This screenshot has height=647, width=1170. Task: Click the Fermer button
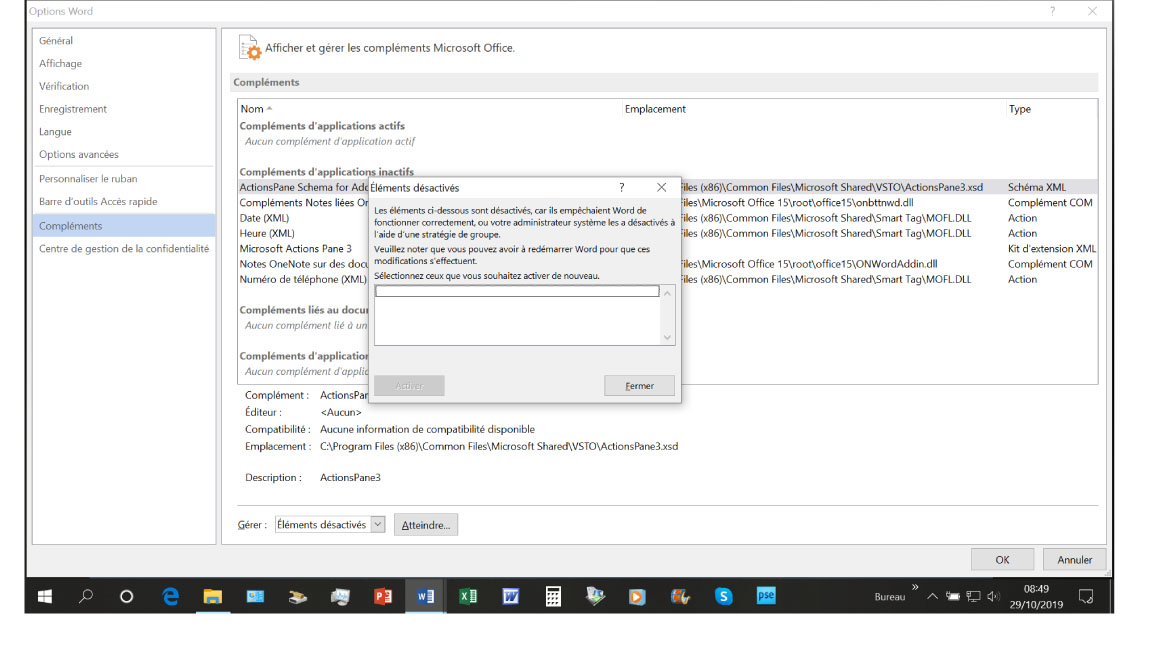[639, 386]
